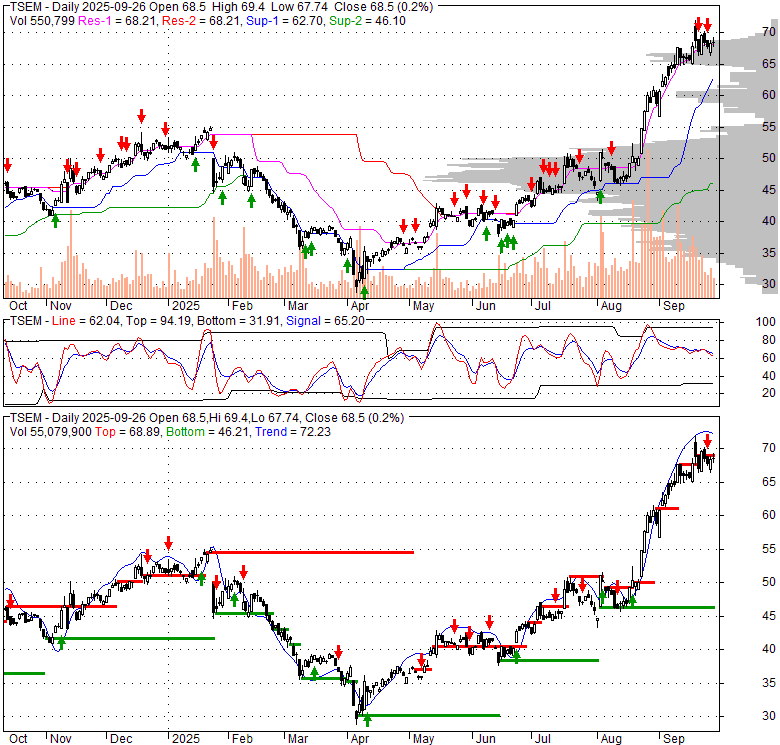This screenshot has width=780, height=745.
Task: Select Top = 68.89 in the bottom chart
Action: pyautogui.click(x=127, y=432)
